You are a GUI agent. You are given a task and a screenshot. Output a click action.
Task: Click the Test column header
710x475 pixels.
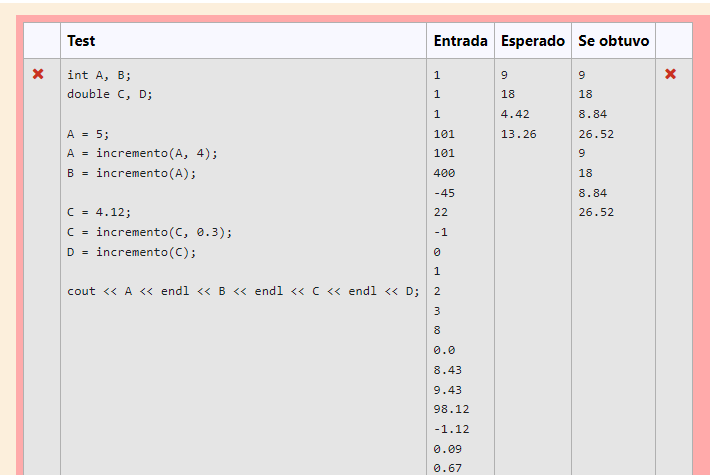(81, 41)
